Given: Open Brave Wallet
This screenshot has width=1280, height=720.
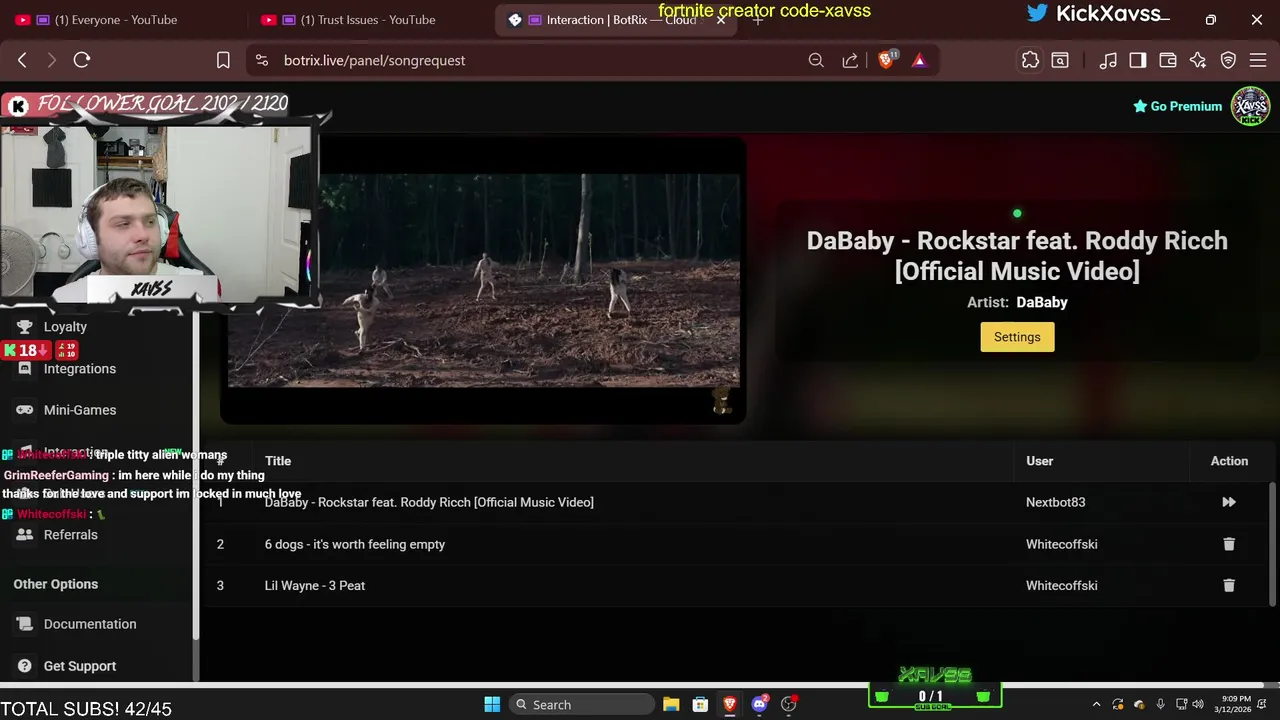Looking at the screenshot, I should pyautogui.click(x=1168, y=60).
